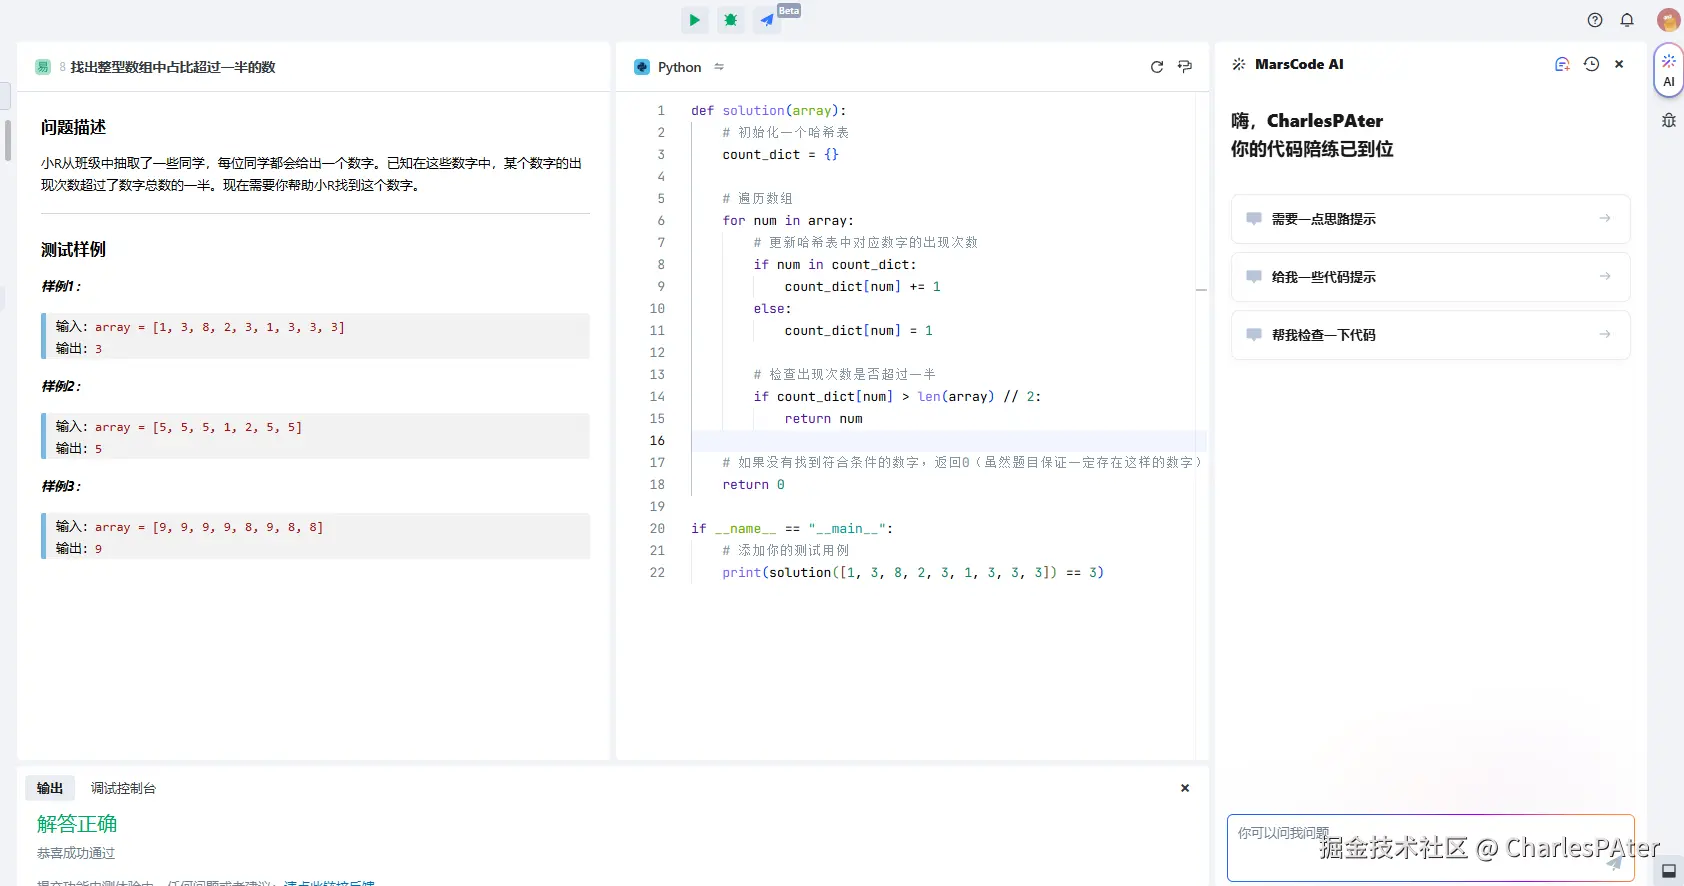The image size is (1684, 886).
Task: View MarsCode AI chat history
Action: [1591, 64]
